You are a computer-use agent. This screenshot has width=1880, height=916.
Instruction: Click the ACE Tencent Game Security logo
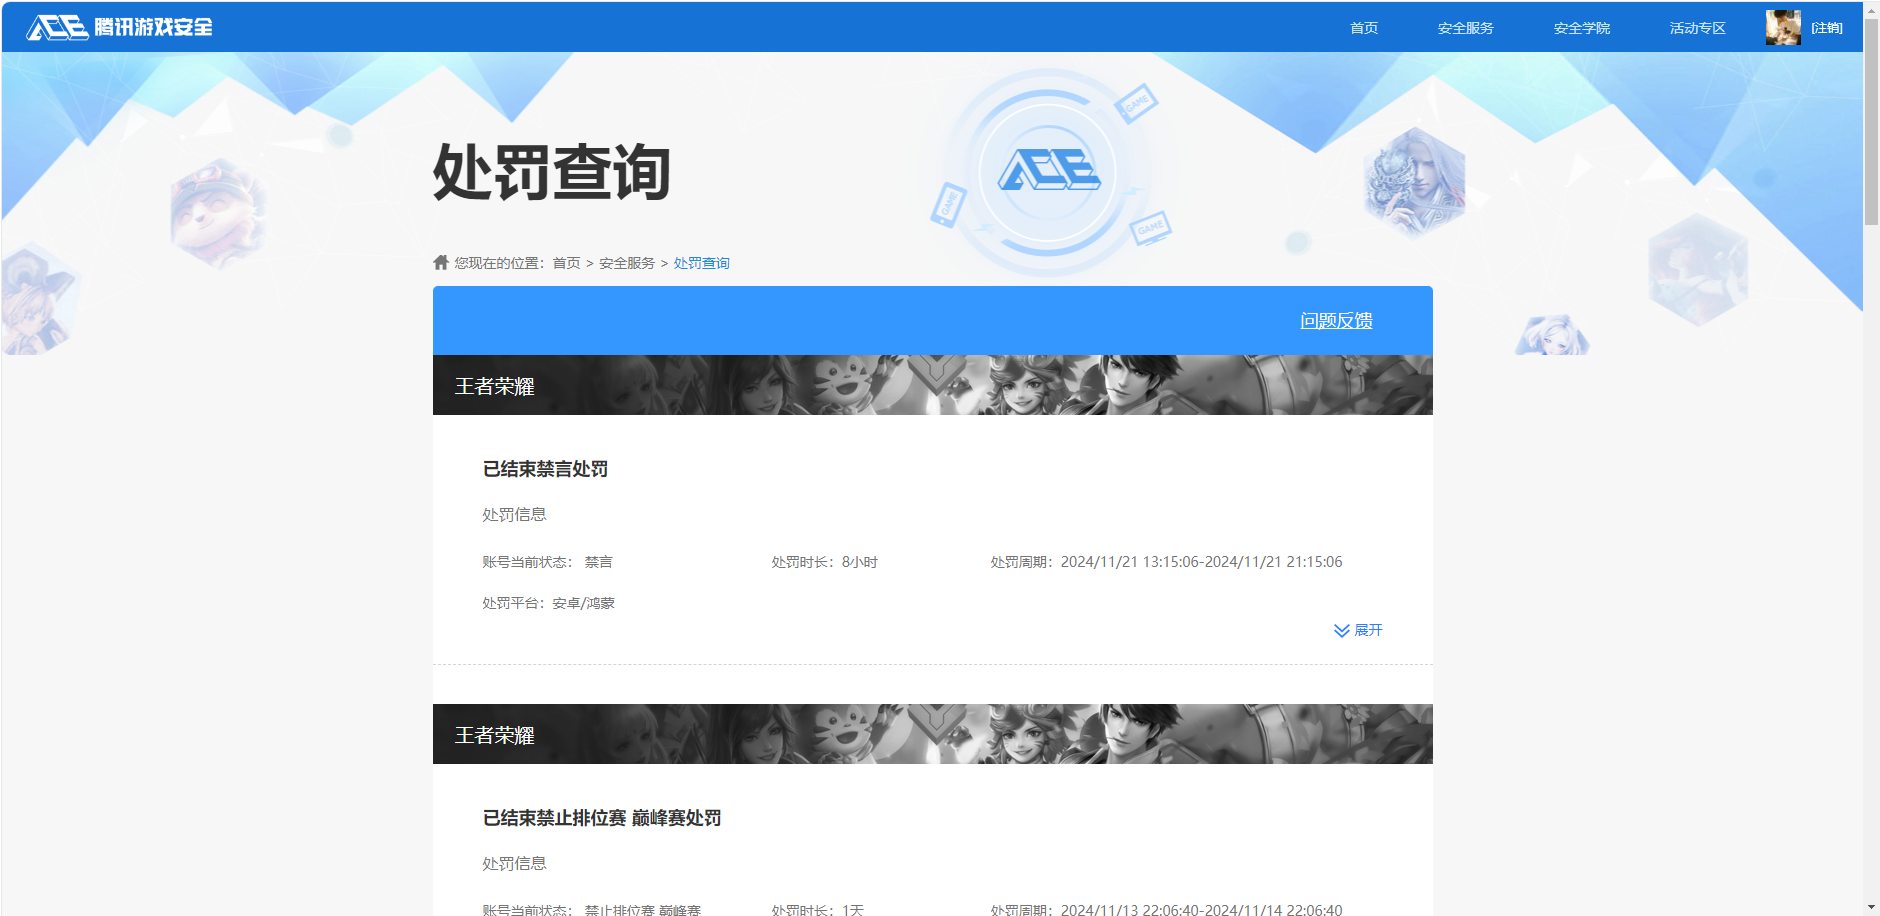[119, 27]
